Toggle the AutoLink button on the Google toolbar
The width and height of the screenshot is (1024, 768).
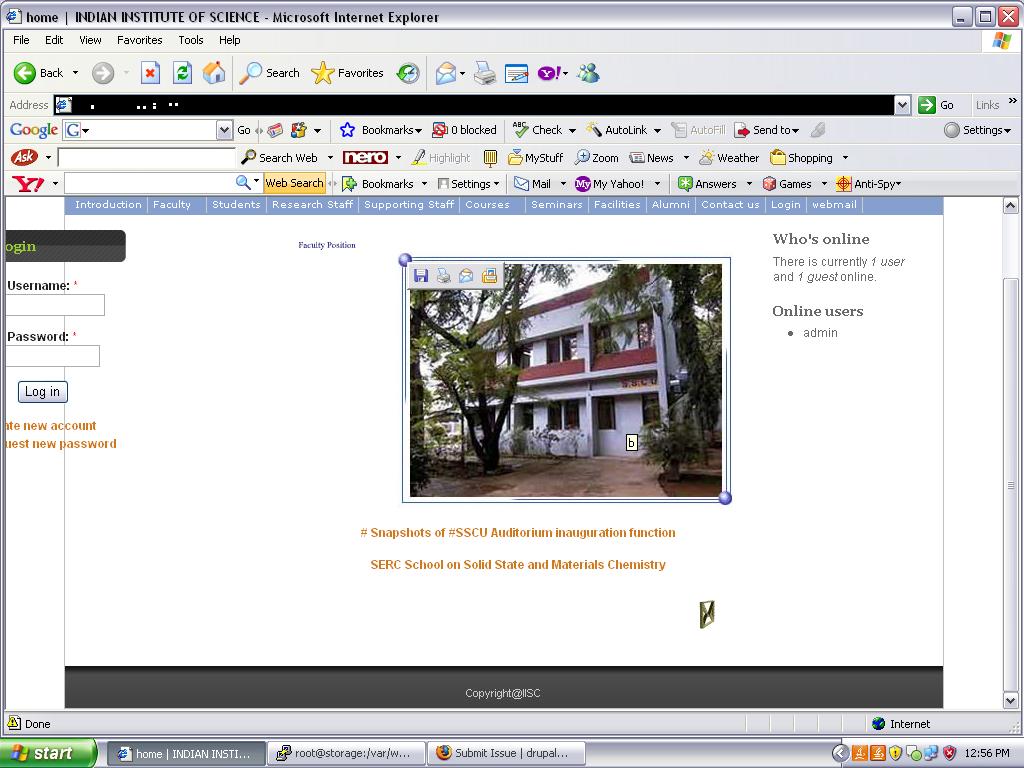616,130
